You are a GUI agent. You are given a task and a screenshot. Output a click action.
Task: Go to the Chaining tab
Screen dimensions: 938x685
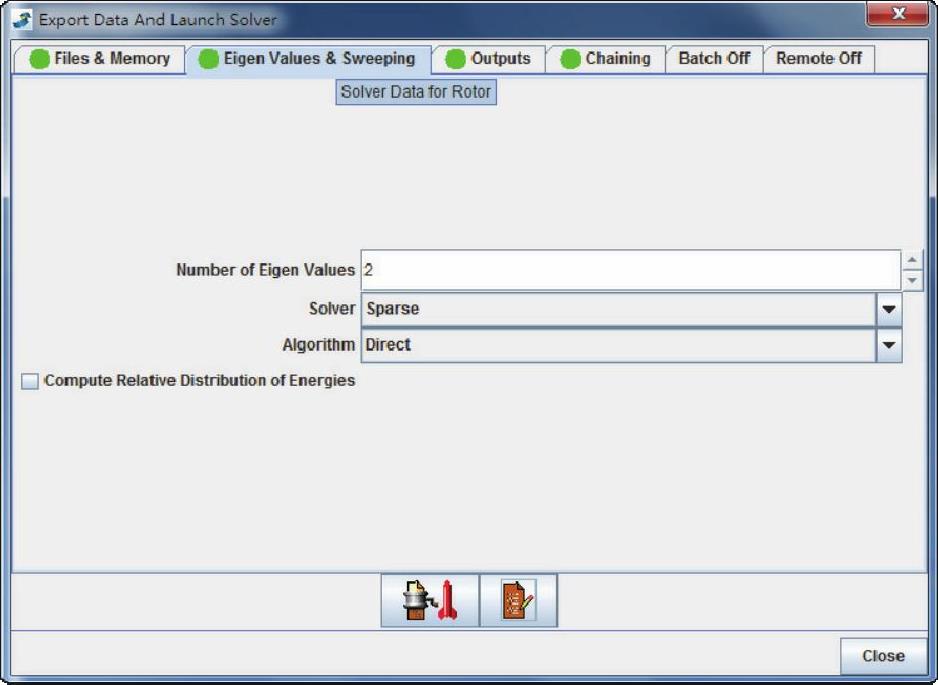605,59
